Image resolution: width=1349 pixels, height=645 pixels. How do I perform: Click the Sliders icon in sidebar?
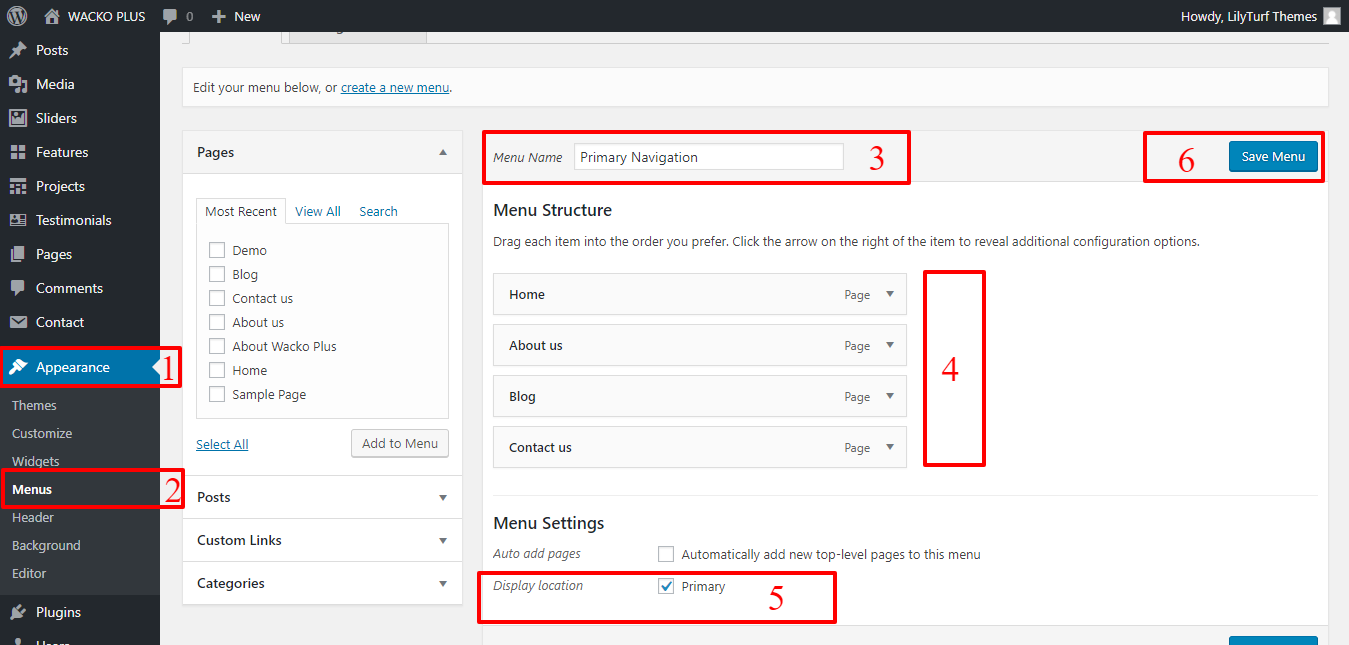[x=18, y=118]
